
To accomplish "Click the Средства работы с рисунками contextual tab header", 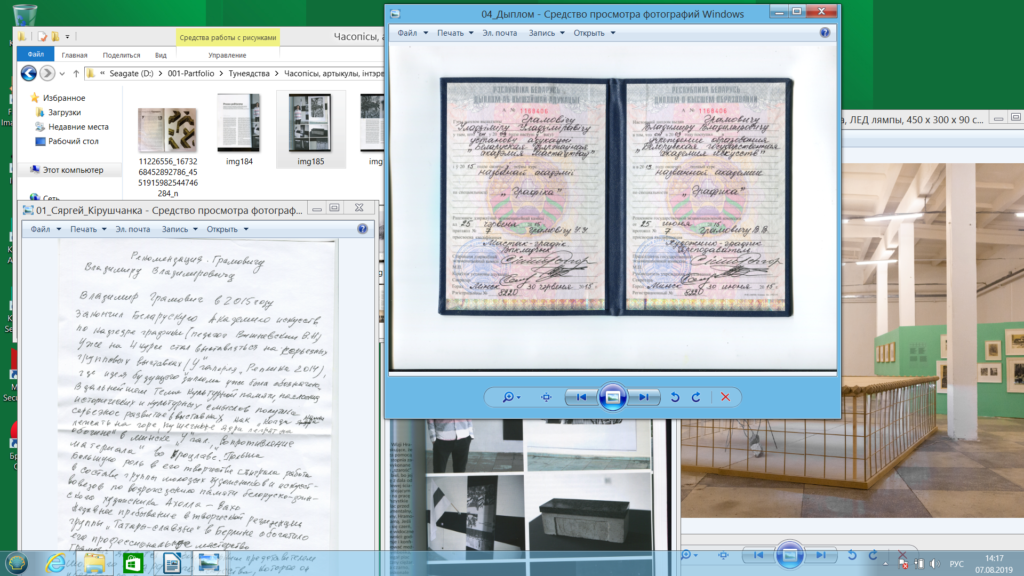I will [x=228, y=37].
